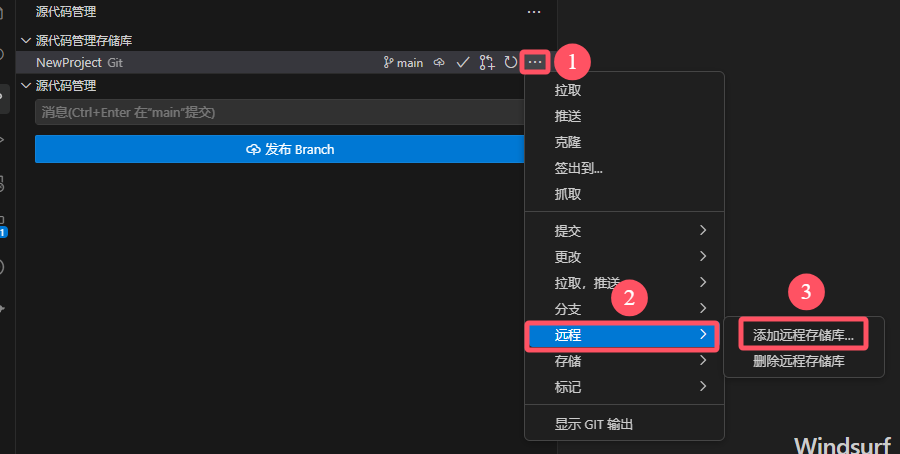
Task: Collapse the 源代码管理存储库 section
Action: pos(26,40)
